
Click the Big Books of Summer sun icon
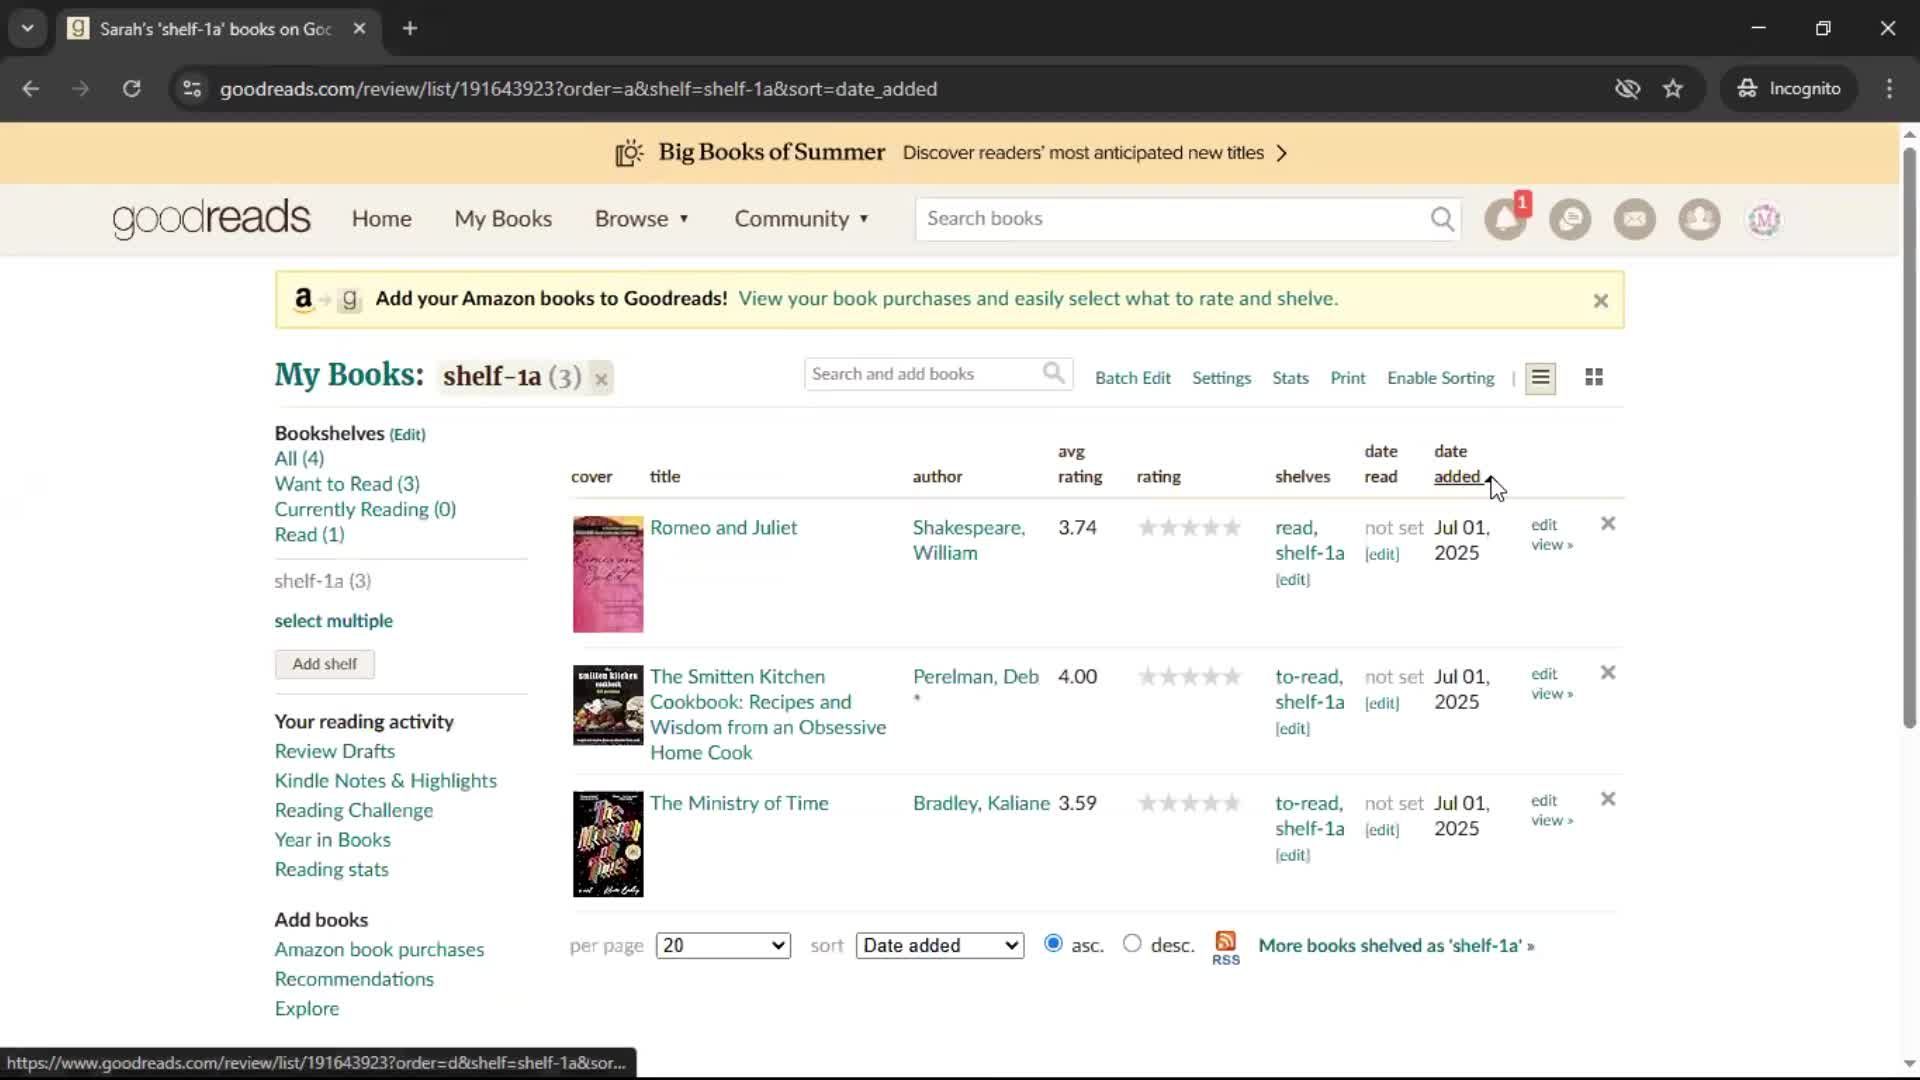coord(629,153)
